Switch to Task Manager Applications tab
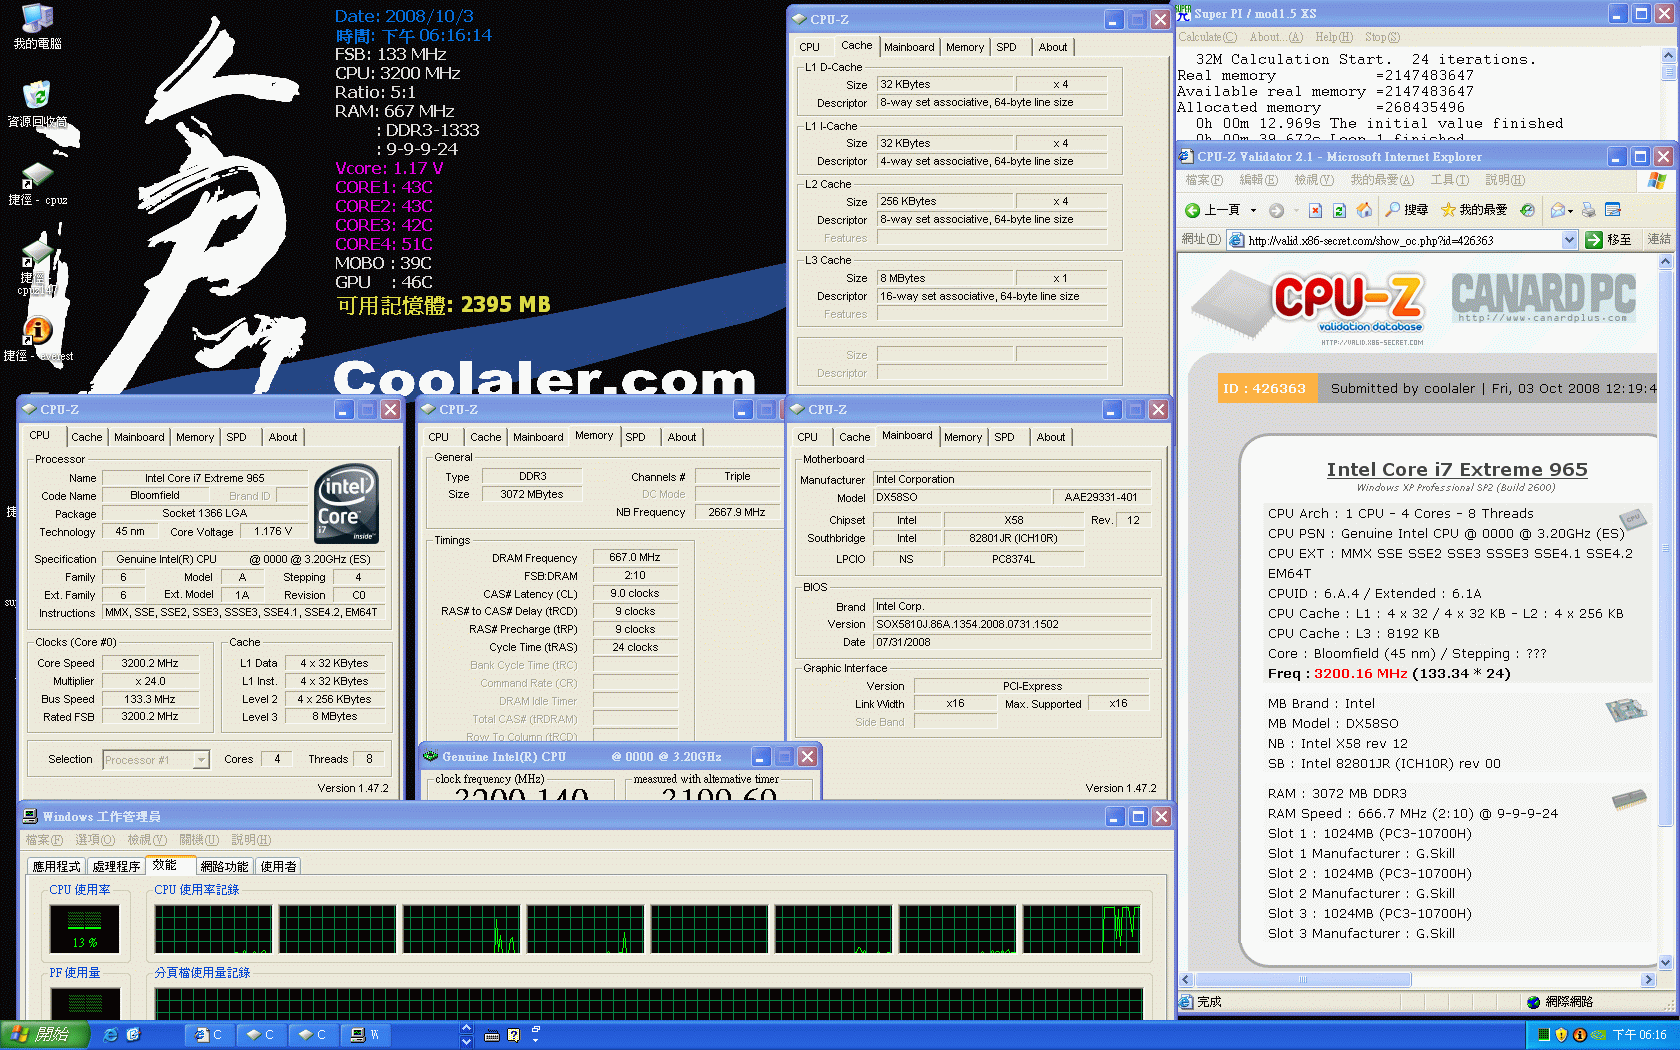 pos(56,867)
